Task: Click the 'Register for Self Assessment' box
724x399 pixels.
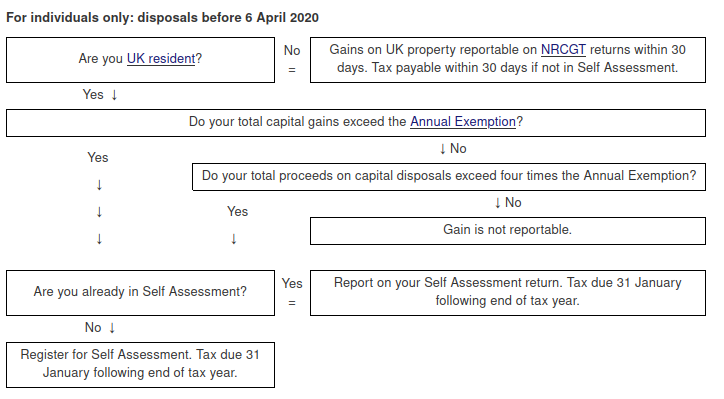Action: pyautogui.click(x=140, y=365)
